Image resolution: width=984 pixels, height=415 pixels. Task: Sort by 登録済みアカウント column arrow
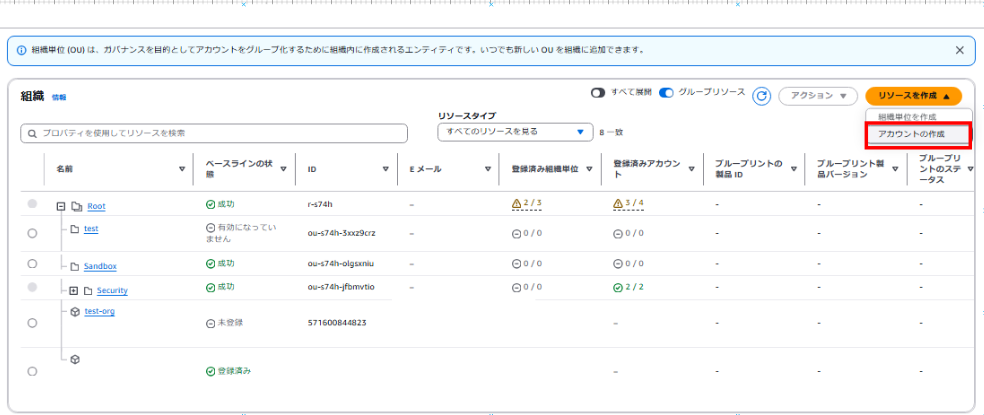click(x=692, y=169)
